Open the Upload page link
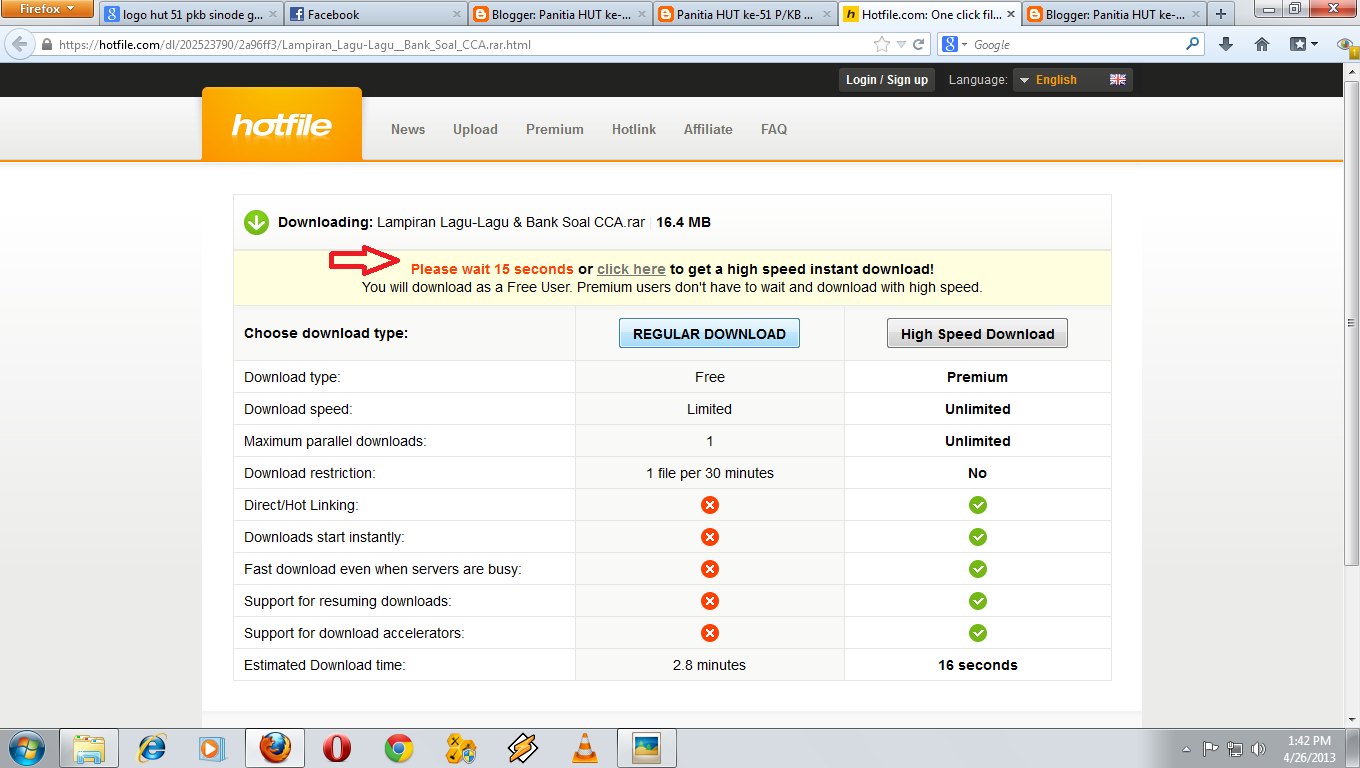Viewport: 1360px width, 768px height. [x=475, y=129]
